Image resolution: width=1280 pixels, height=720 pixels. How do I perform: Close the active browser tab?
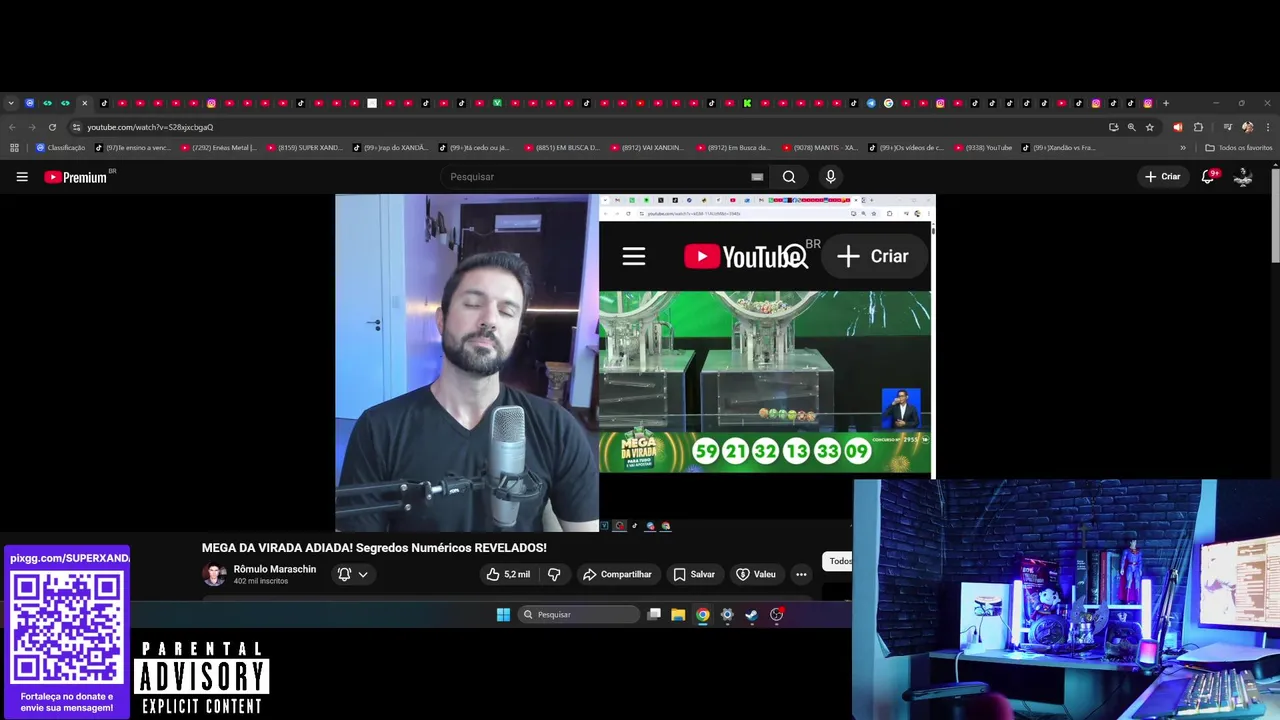point(84,103)
